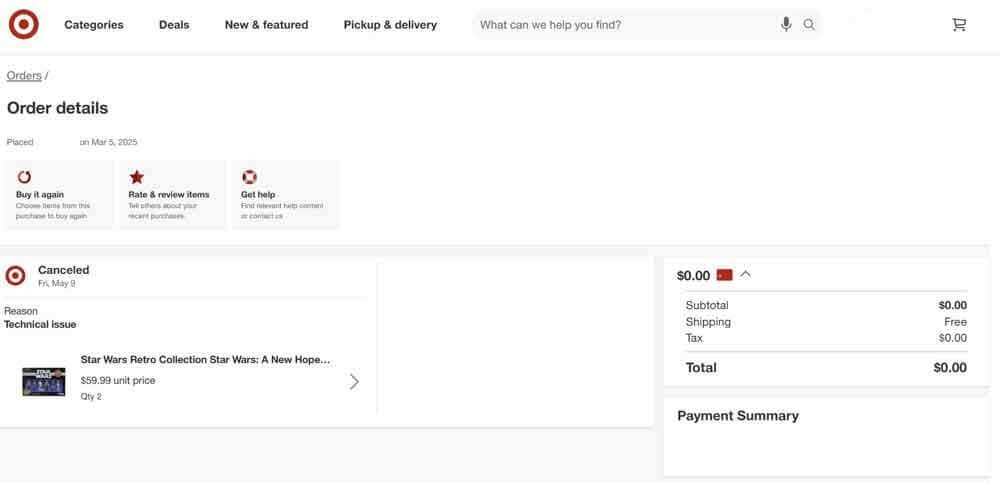Open the Star Wars Retro Collection product title
Screen dimensions: 1000x483
pos(205,360)
